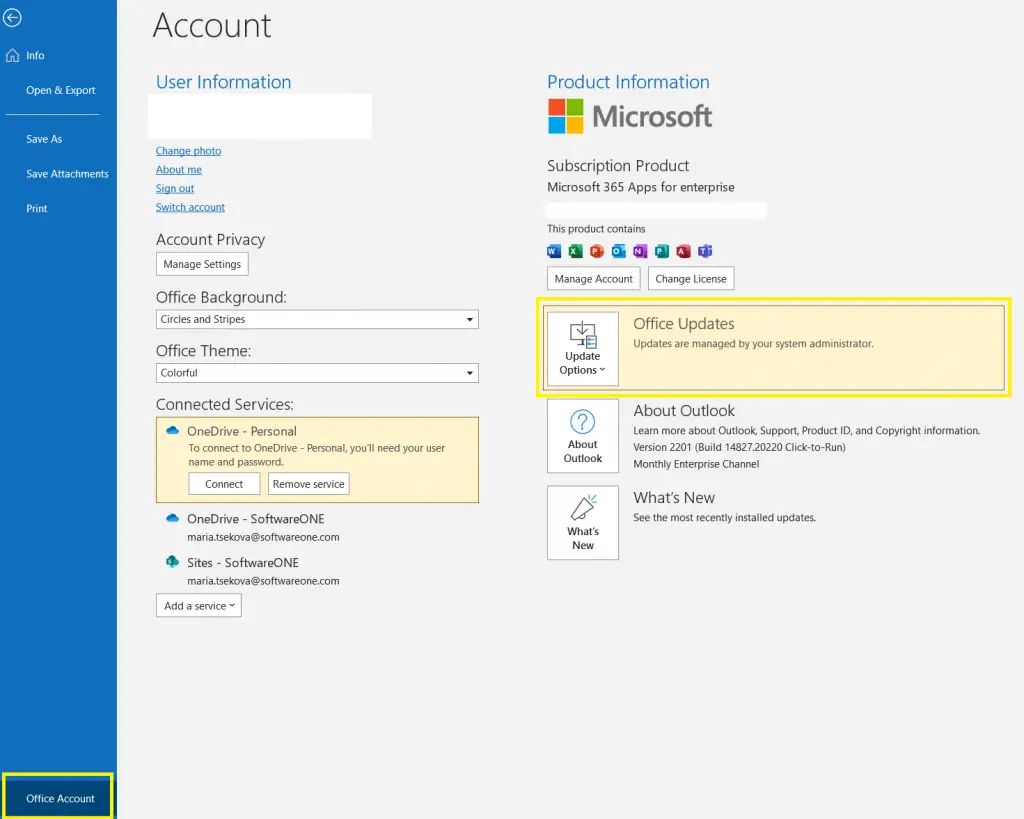
Task: Click the Teams app icon
Action: pyautogui.click(x=705, y=251)
